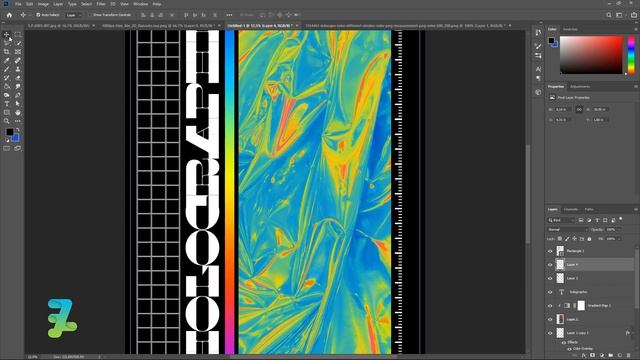
Task: Click the lock all padlock icon
Action: [x=589, y=239]
